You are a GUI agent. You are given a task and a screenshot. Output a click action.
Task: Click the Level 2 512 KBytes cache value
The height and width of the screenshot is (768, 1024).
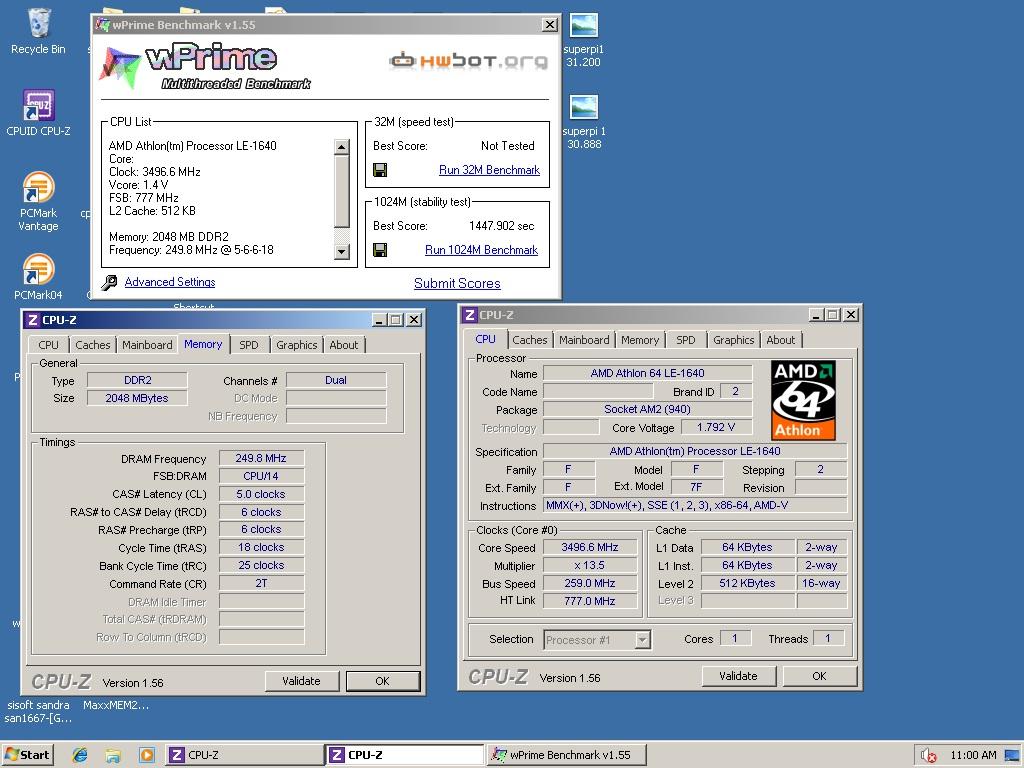coord(747,583)
